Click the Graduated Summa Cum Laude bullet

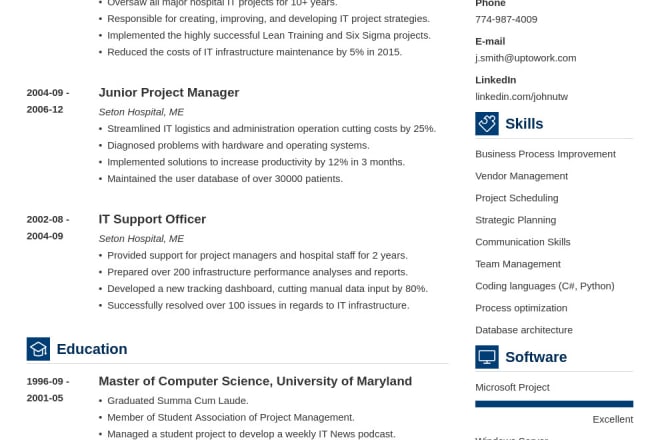click(177, 400)
